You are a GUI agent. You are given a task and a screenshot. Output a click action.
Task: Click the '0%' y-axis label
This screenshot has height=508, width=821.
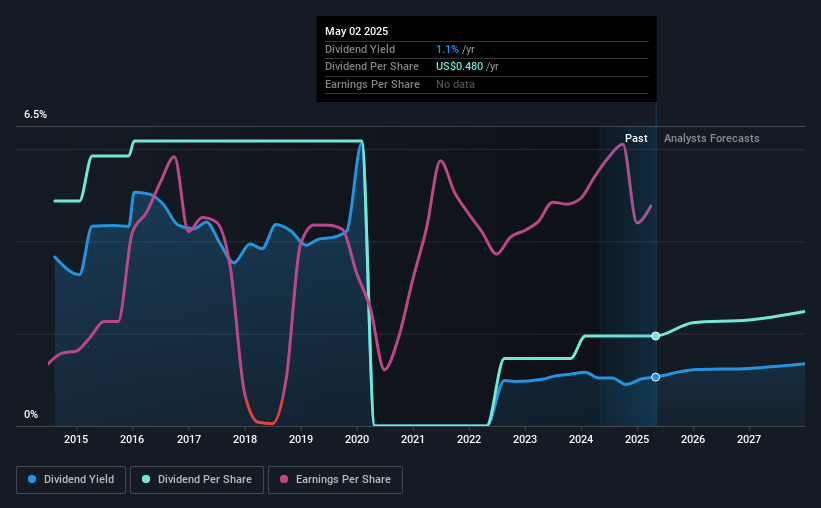coord(31,414)
